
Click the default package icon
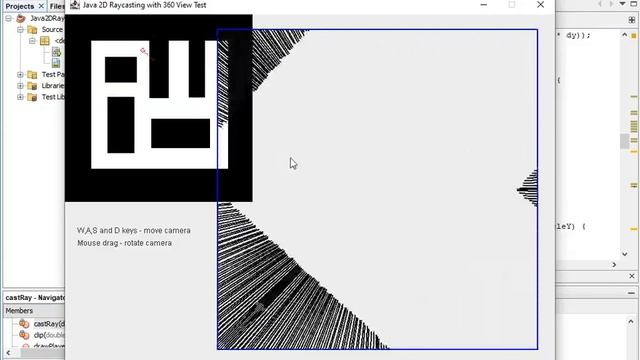click(x=44, y=41)
